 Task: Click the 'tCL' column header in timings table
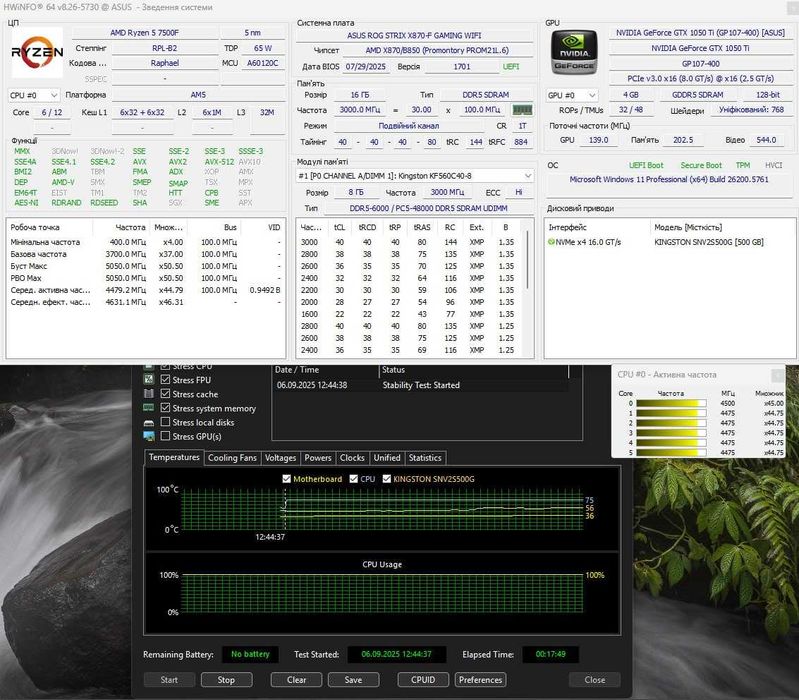pos(339,227)
